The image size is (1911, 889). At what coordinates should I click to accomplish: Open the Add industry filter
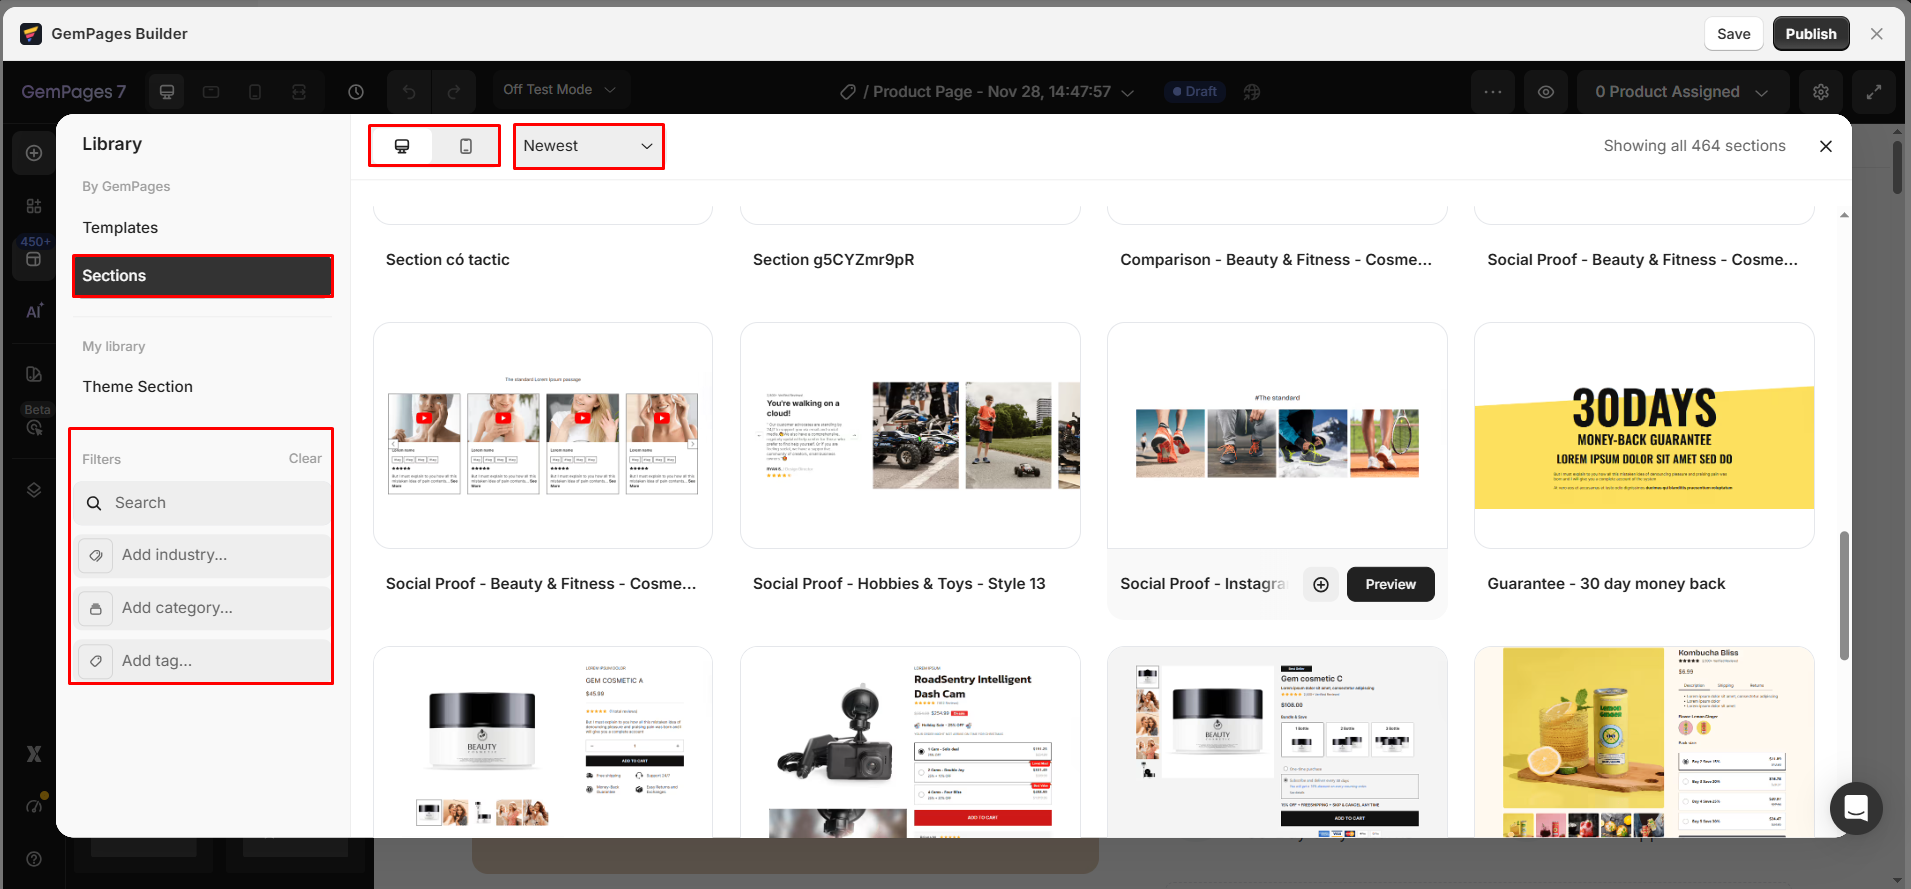202,555
